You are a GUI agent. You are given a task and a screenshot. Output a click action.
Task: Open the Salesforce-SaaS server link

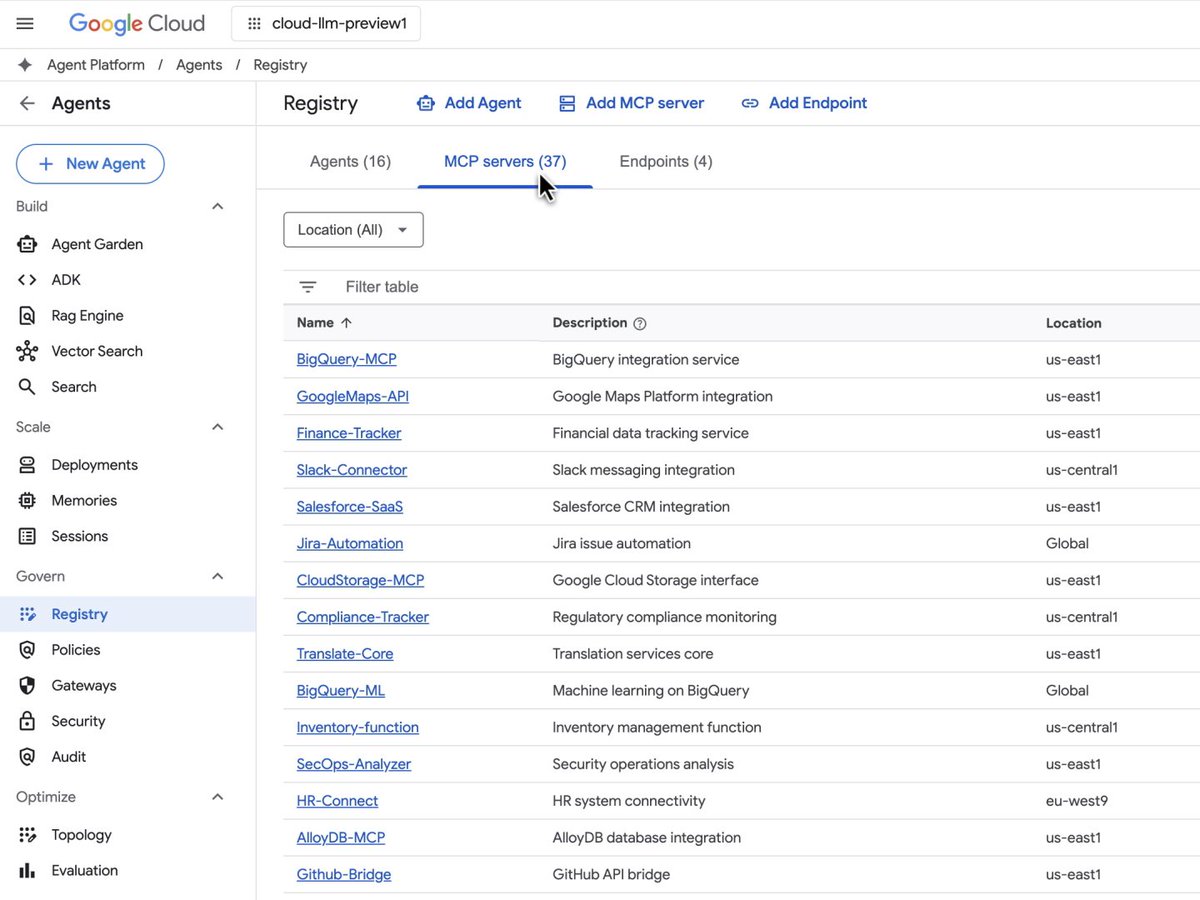point(350,507)
